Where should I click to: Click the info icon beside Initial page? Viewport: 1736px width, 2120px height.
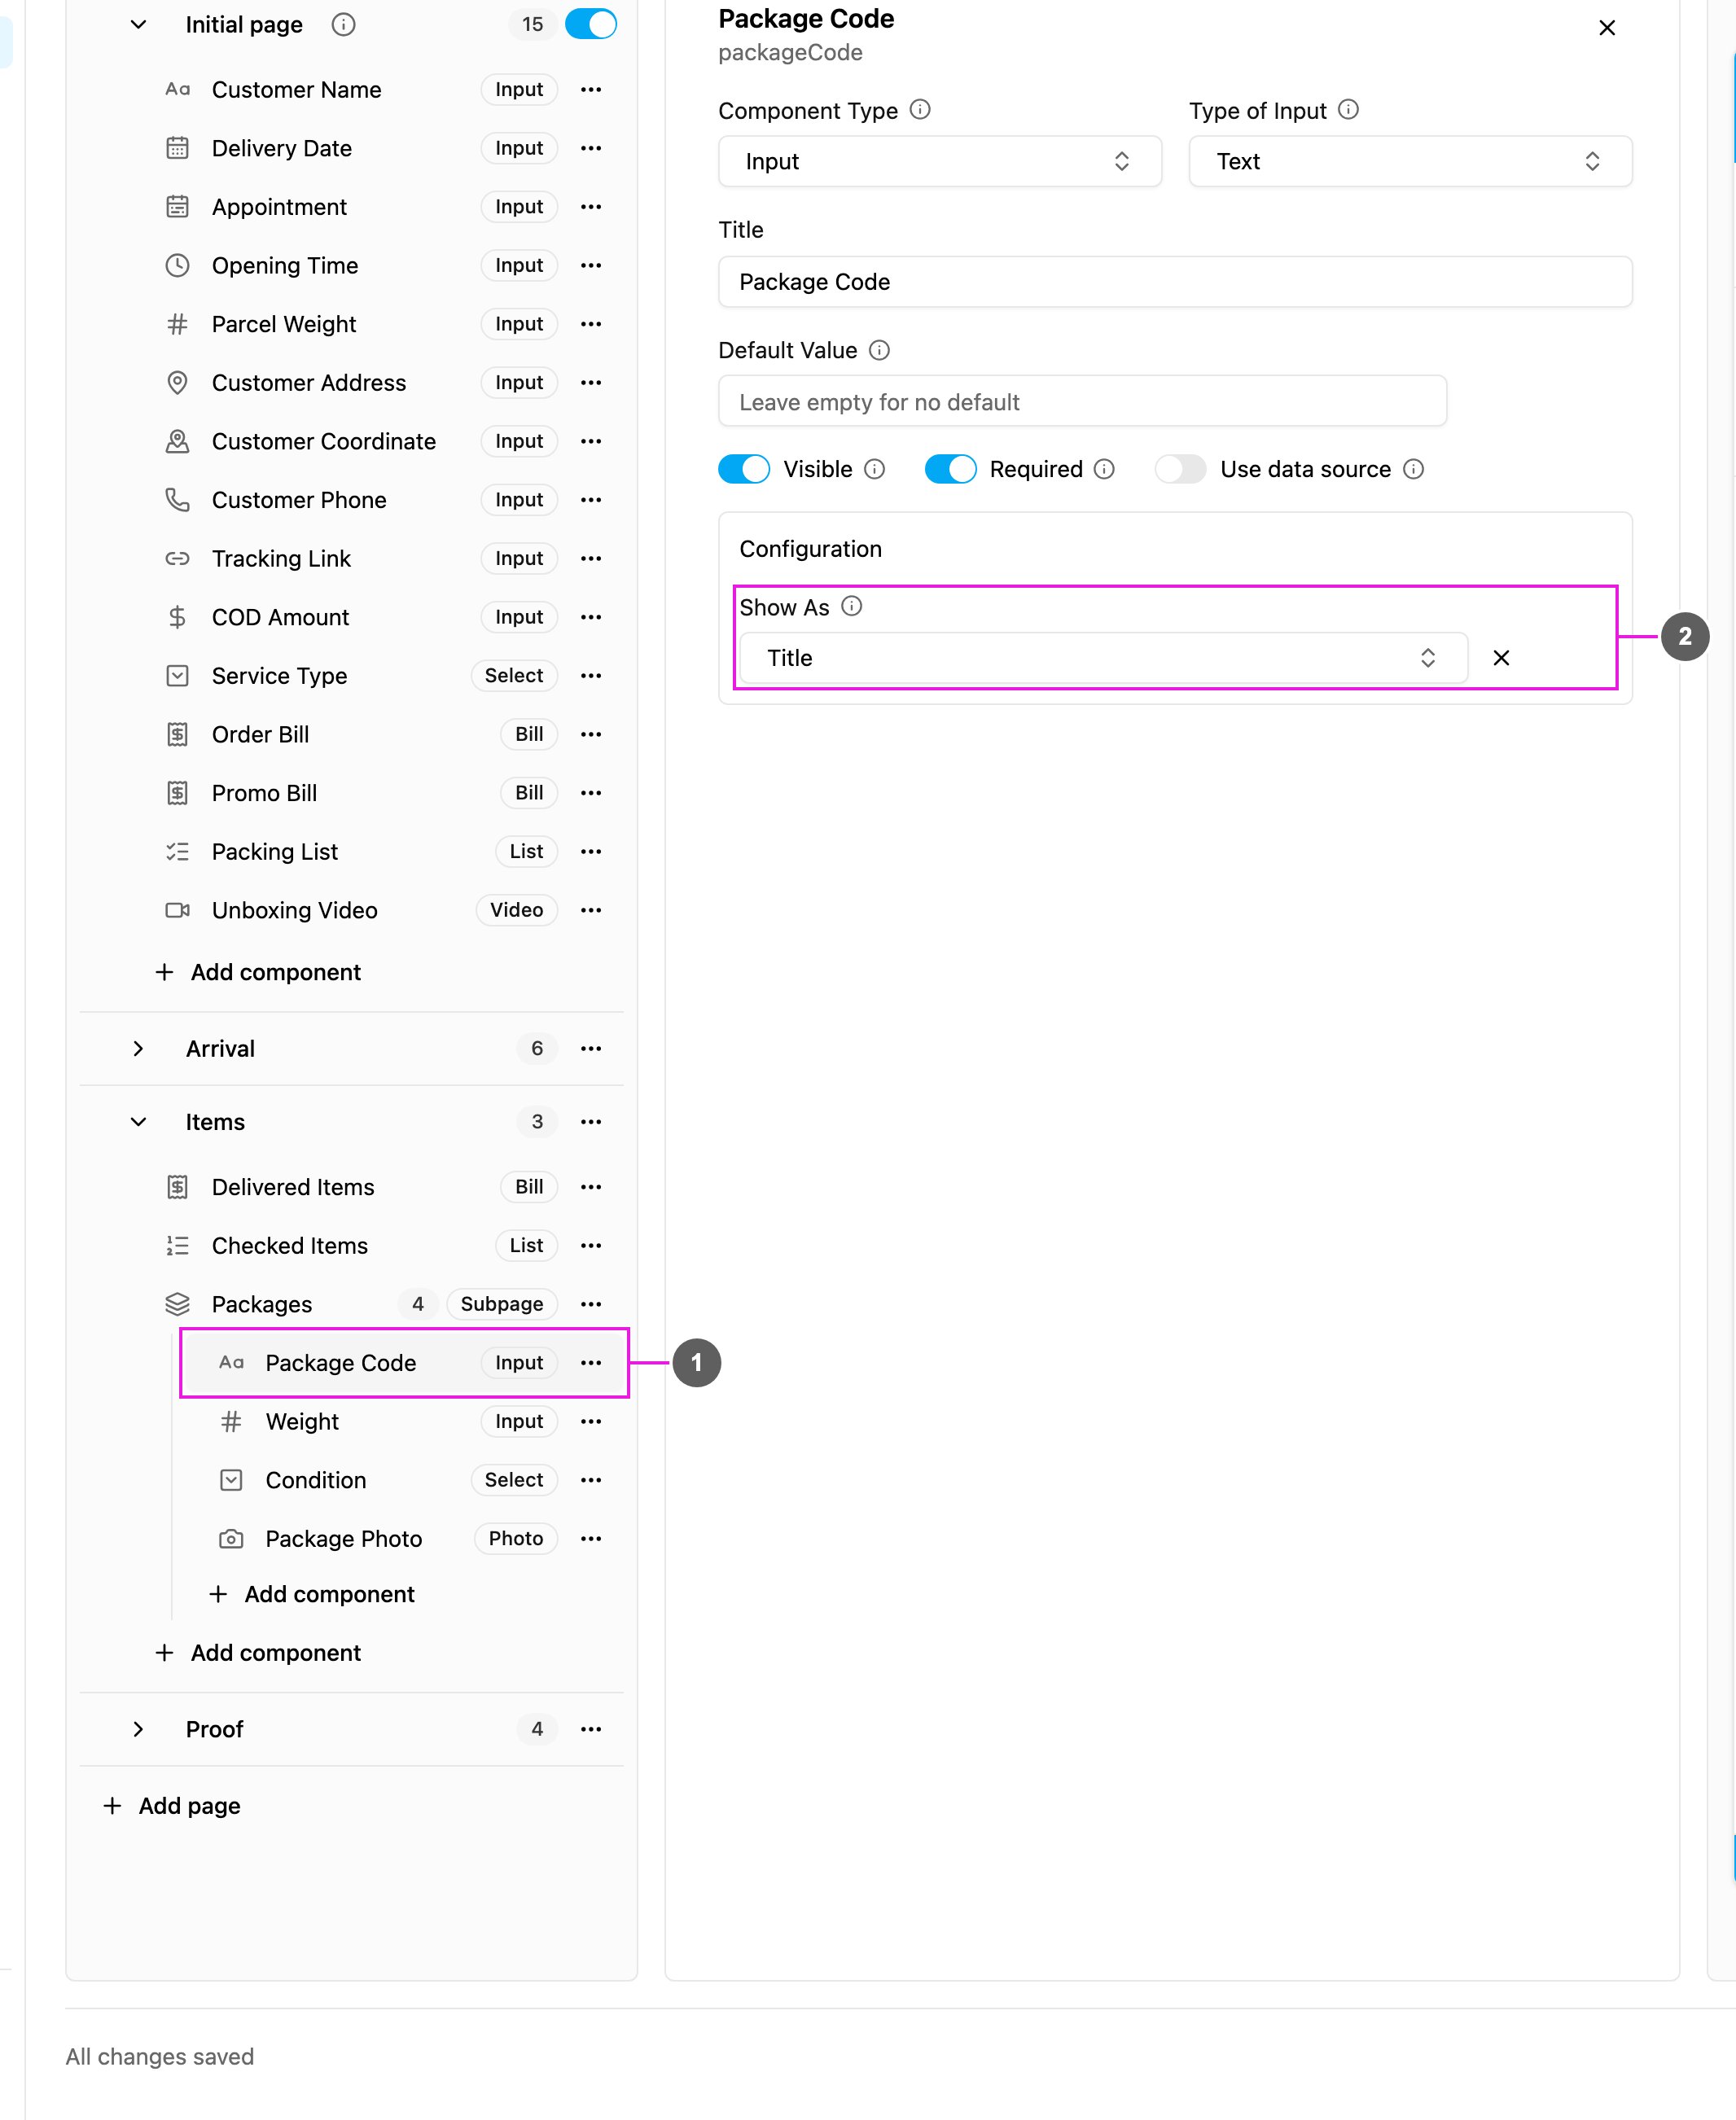click(343, 25)
